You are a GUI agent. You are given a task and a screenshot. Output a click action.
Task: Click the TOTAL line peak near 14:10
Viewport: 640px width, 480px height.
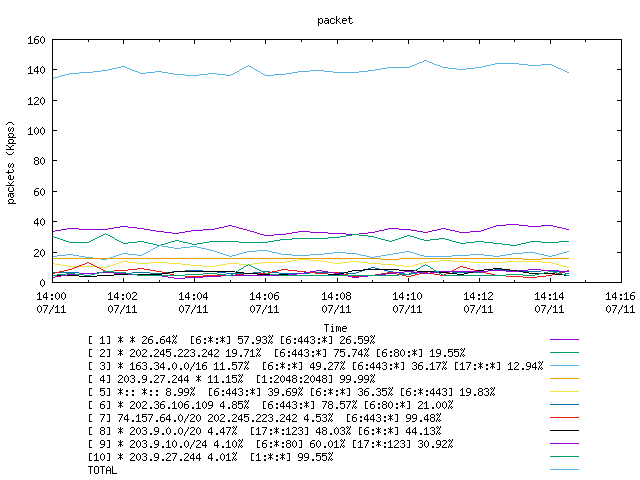coord(425,60)
